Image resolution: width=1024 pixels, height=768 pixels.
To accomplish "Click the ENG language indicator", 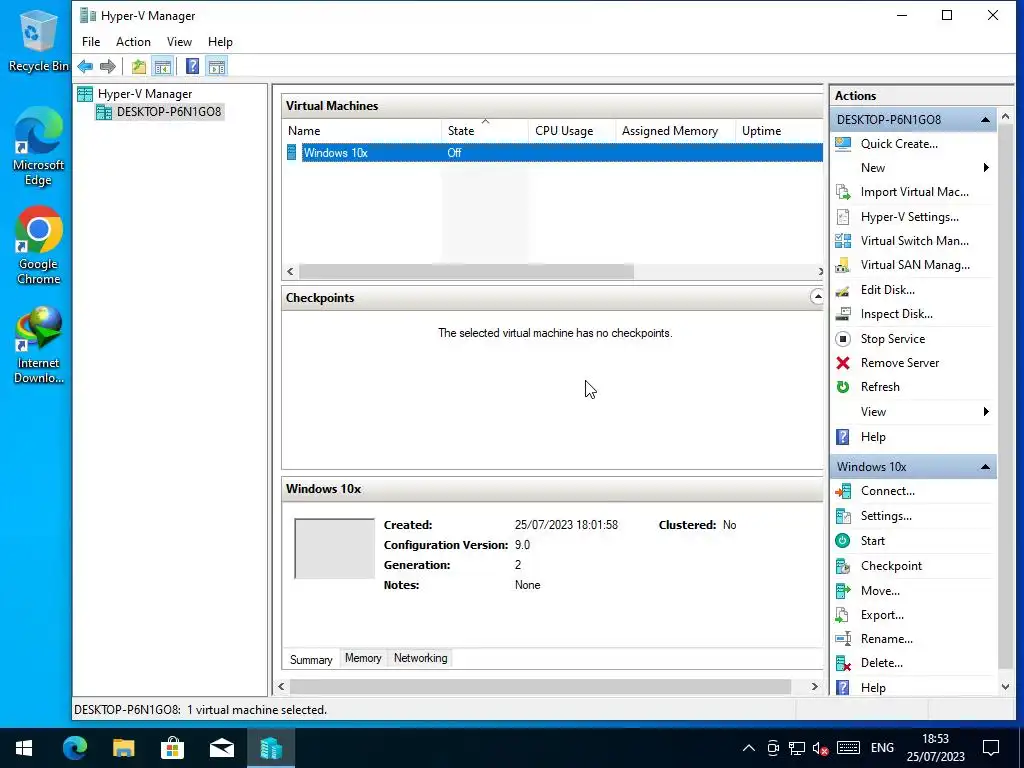I will (882, 748).
